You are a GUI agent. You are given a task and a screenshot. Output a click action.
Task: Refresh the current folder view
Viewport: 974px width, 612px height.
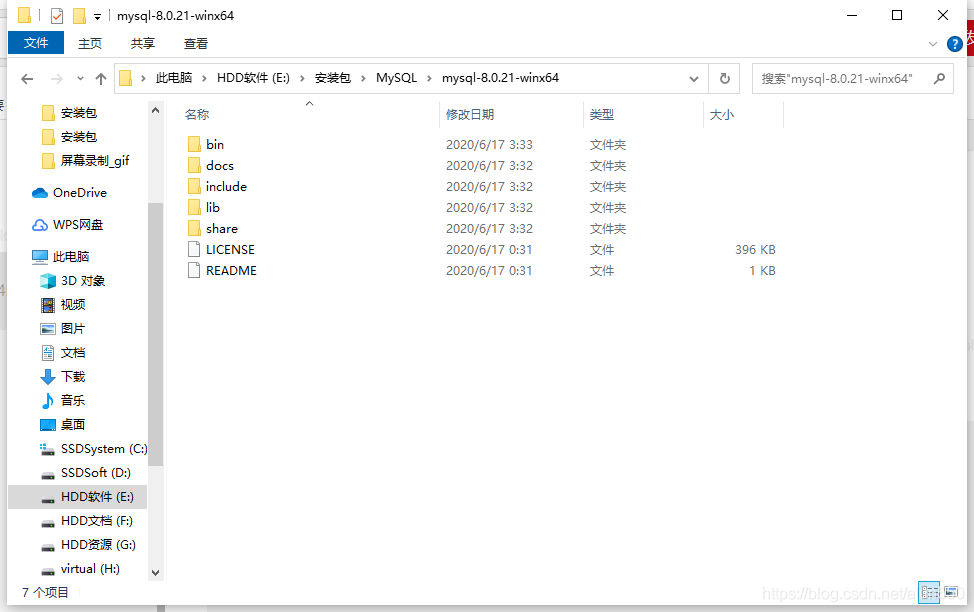pyautogui.click(x=724, y=78)
